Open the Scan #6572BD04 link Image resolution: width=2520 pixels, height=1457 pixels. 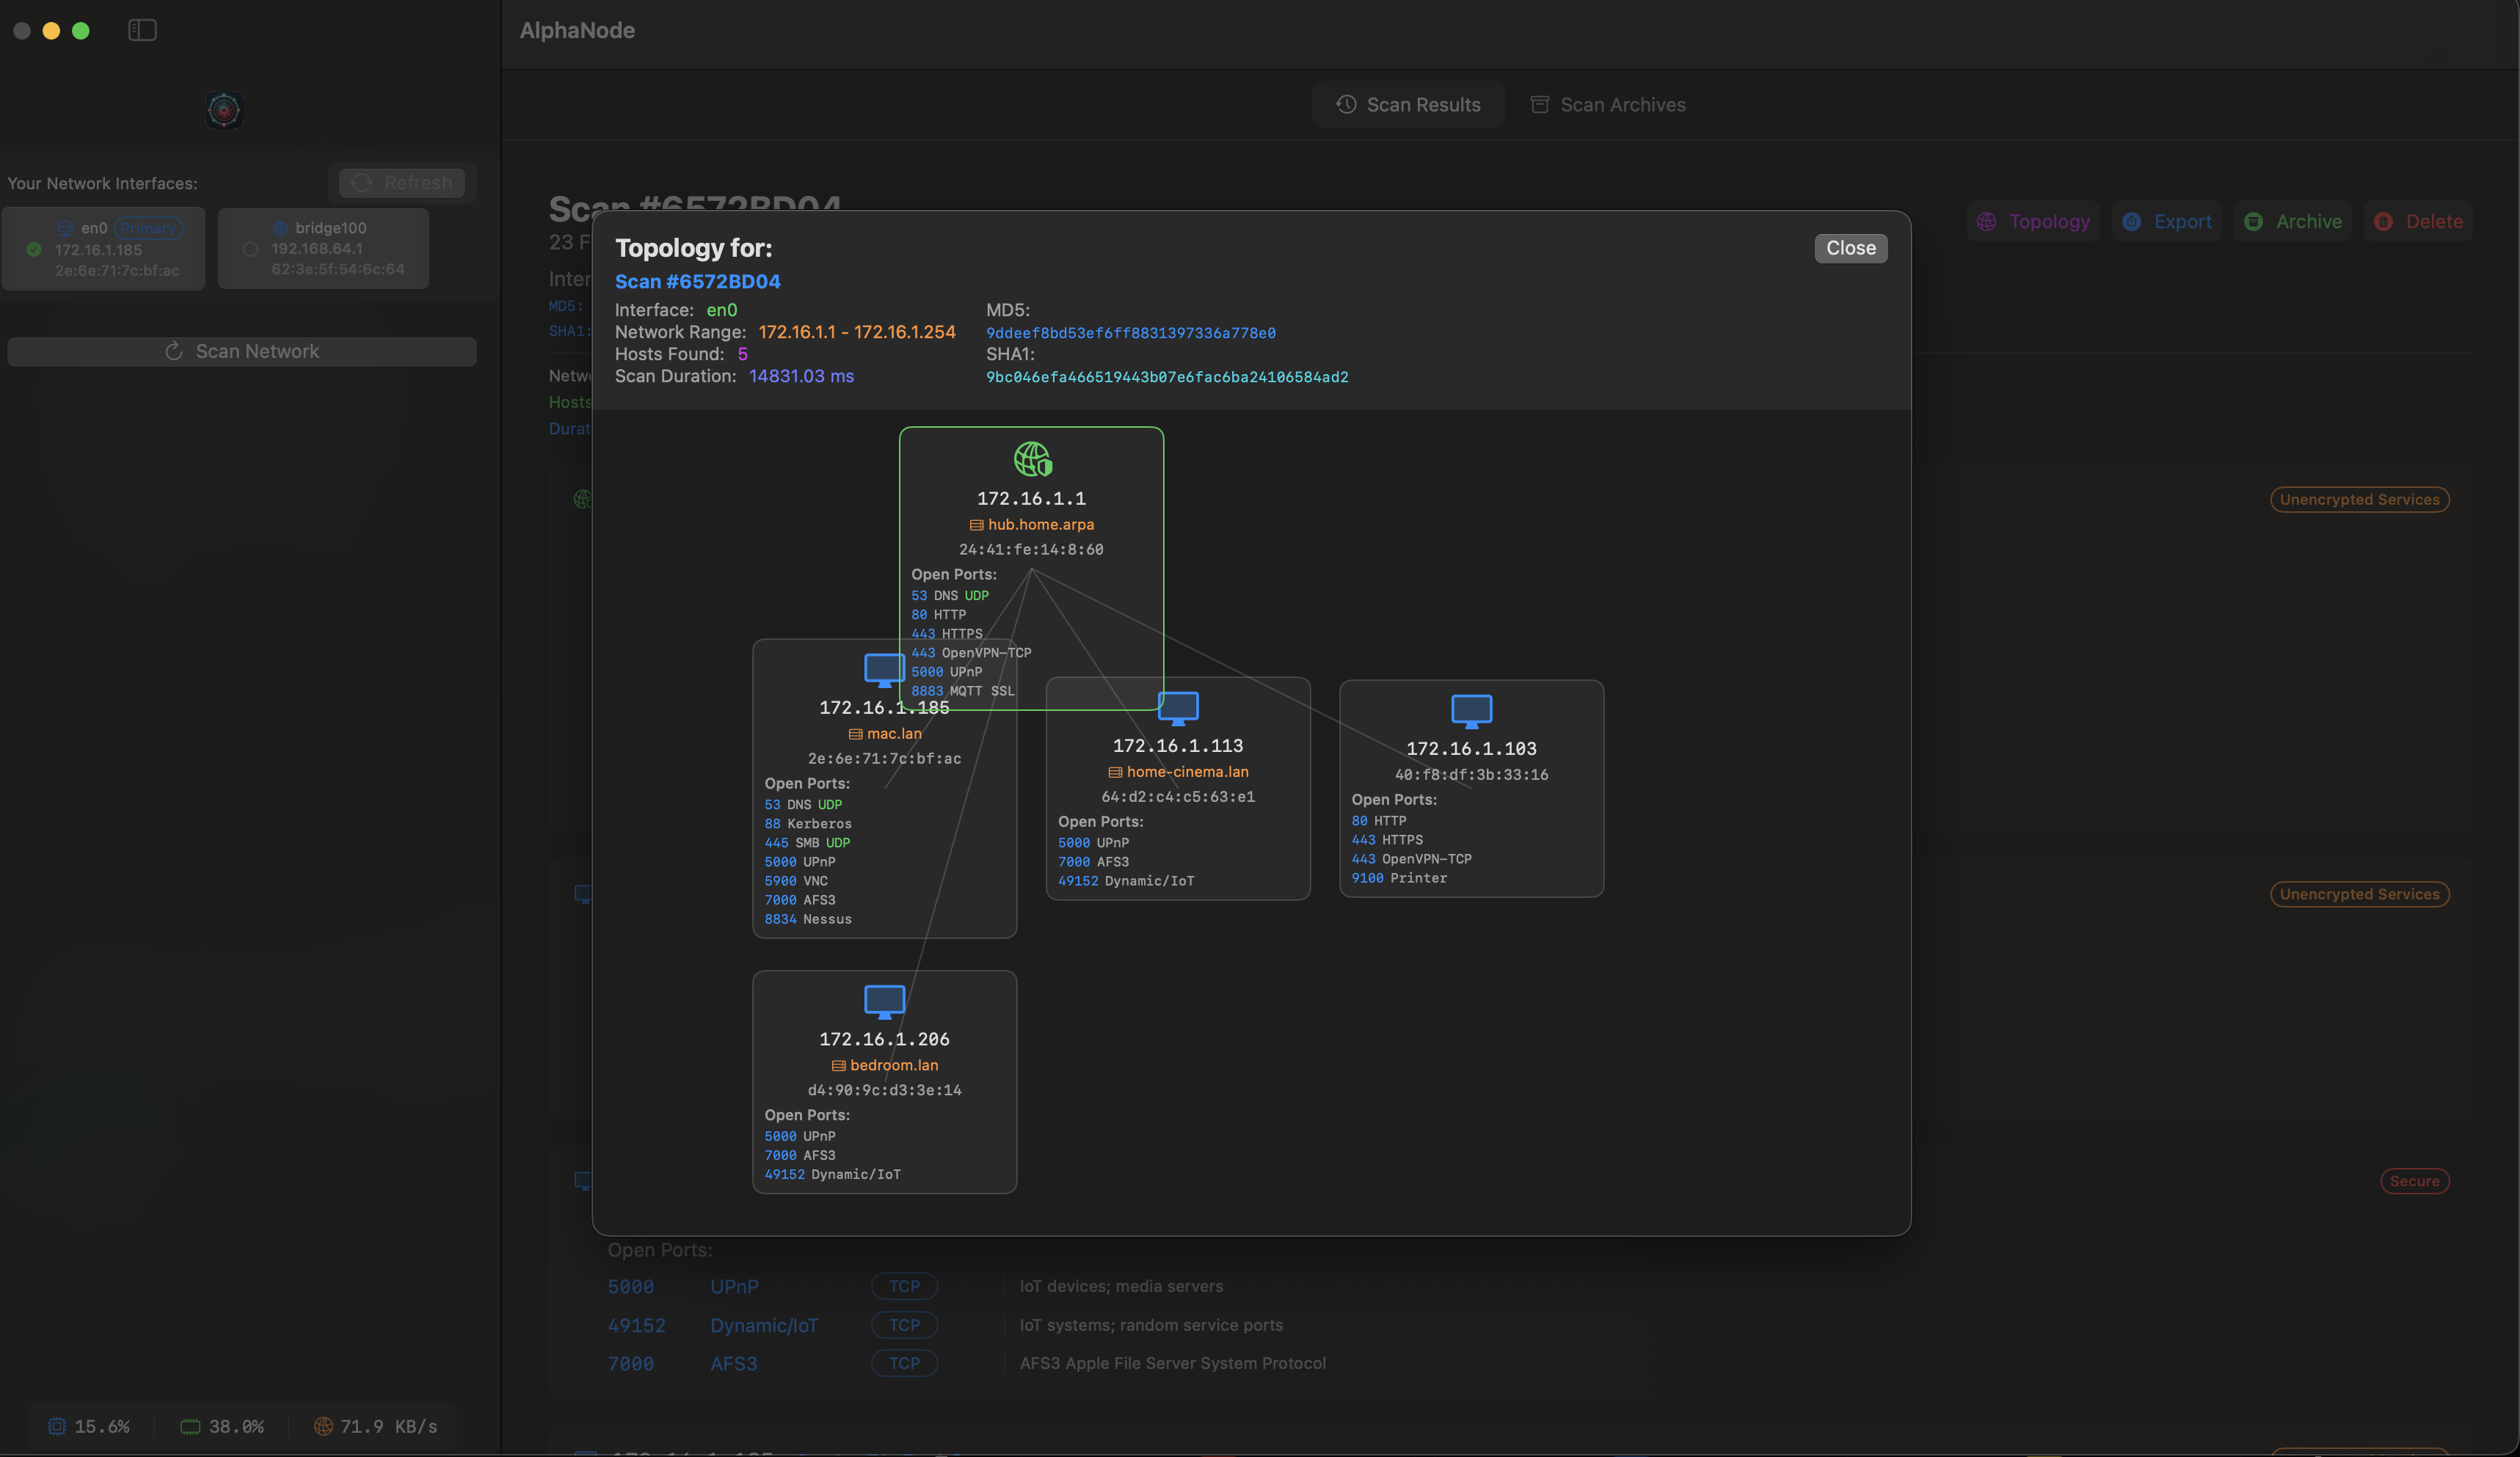(698, 281)
